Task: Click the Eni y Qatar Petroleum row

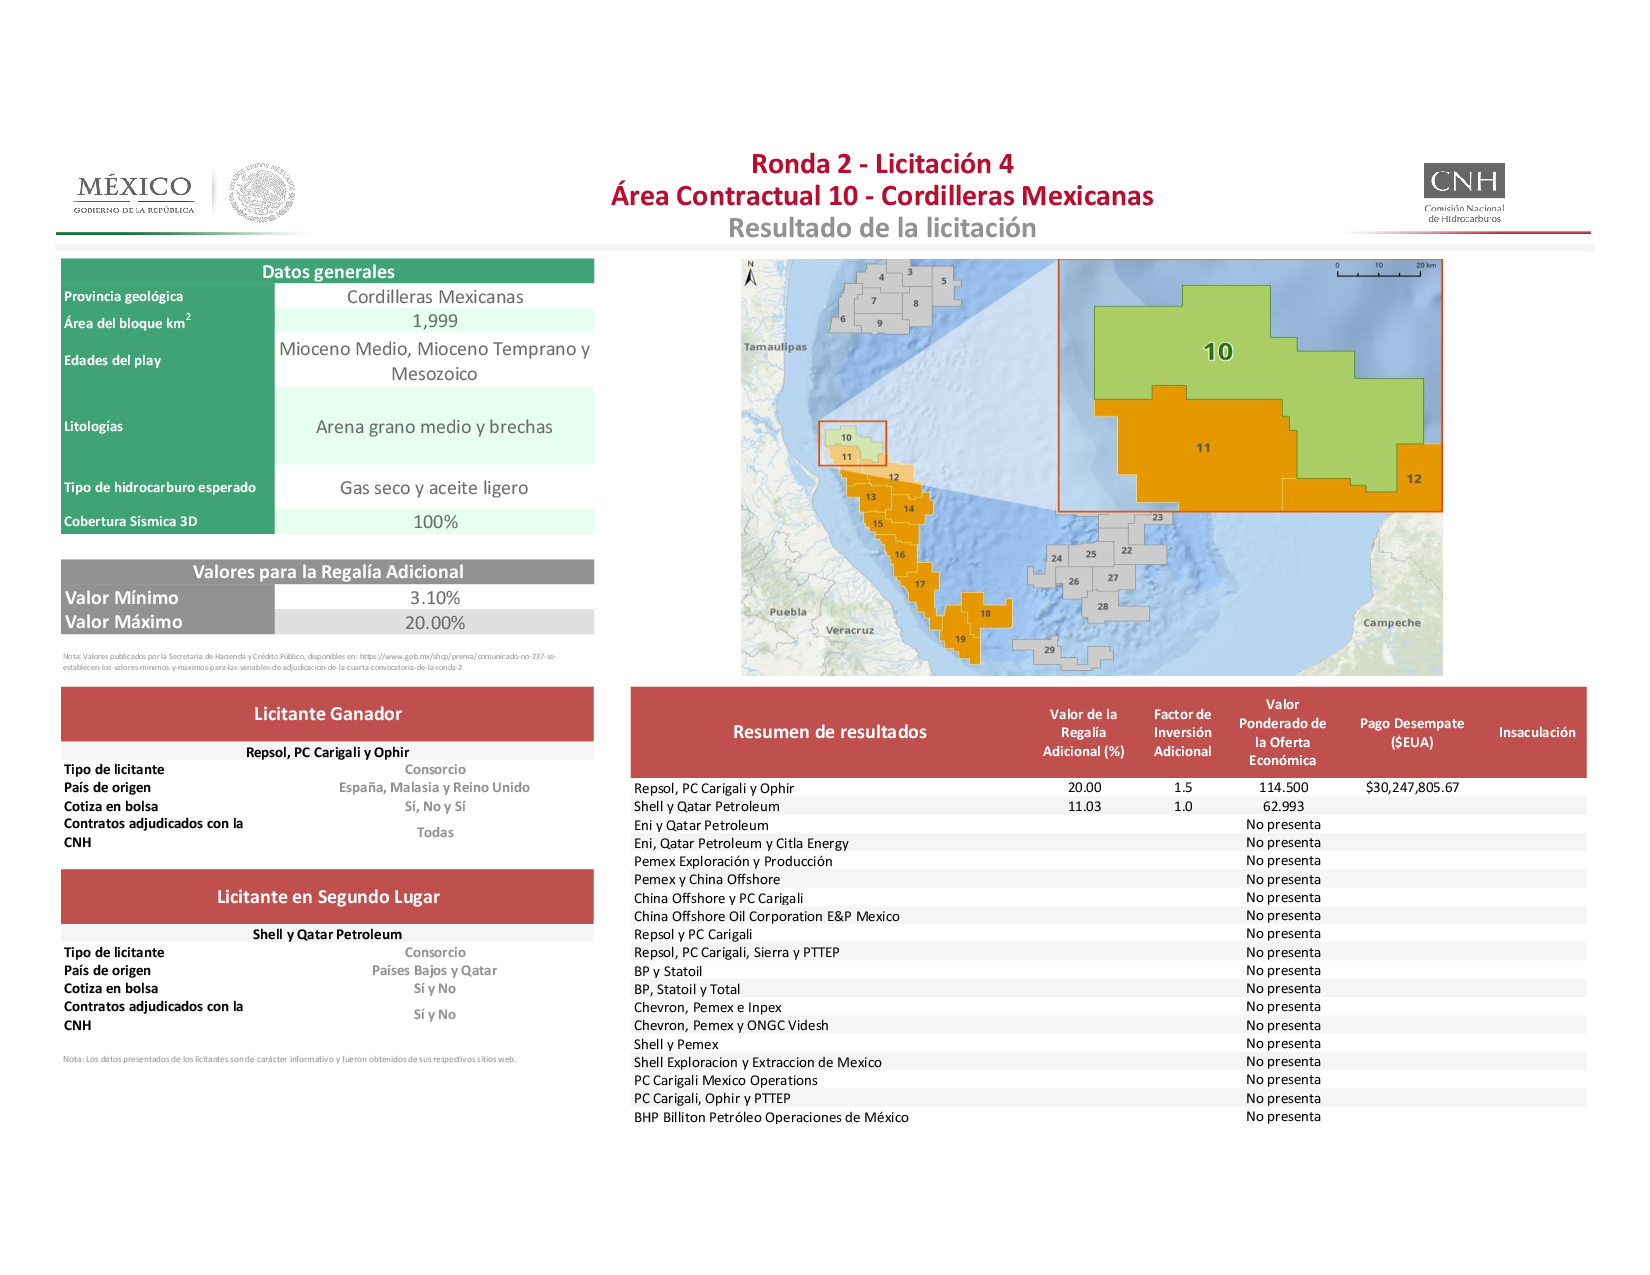Action: click(x=1108, y=825)
